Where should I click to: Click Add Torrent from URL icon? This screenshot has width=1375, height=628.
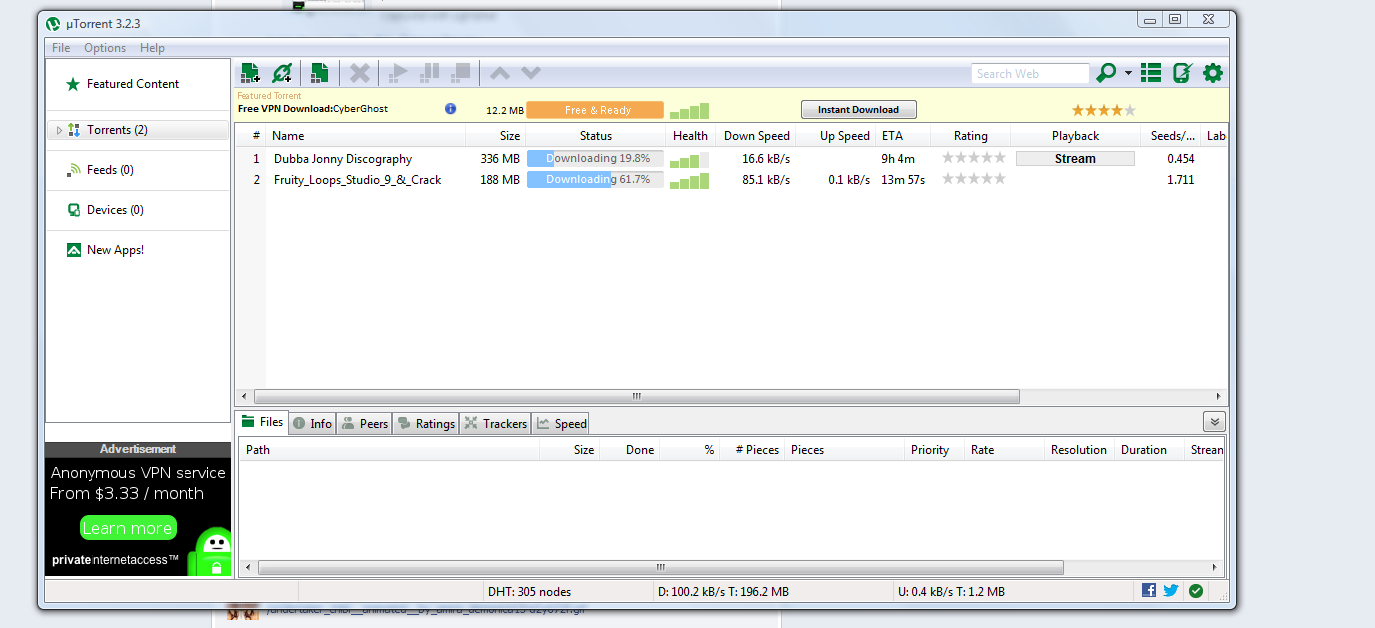click(282, 73)
